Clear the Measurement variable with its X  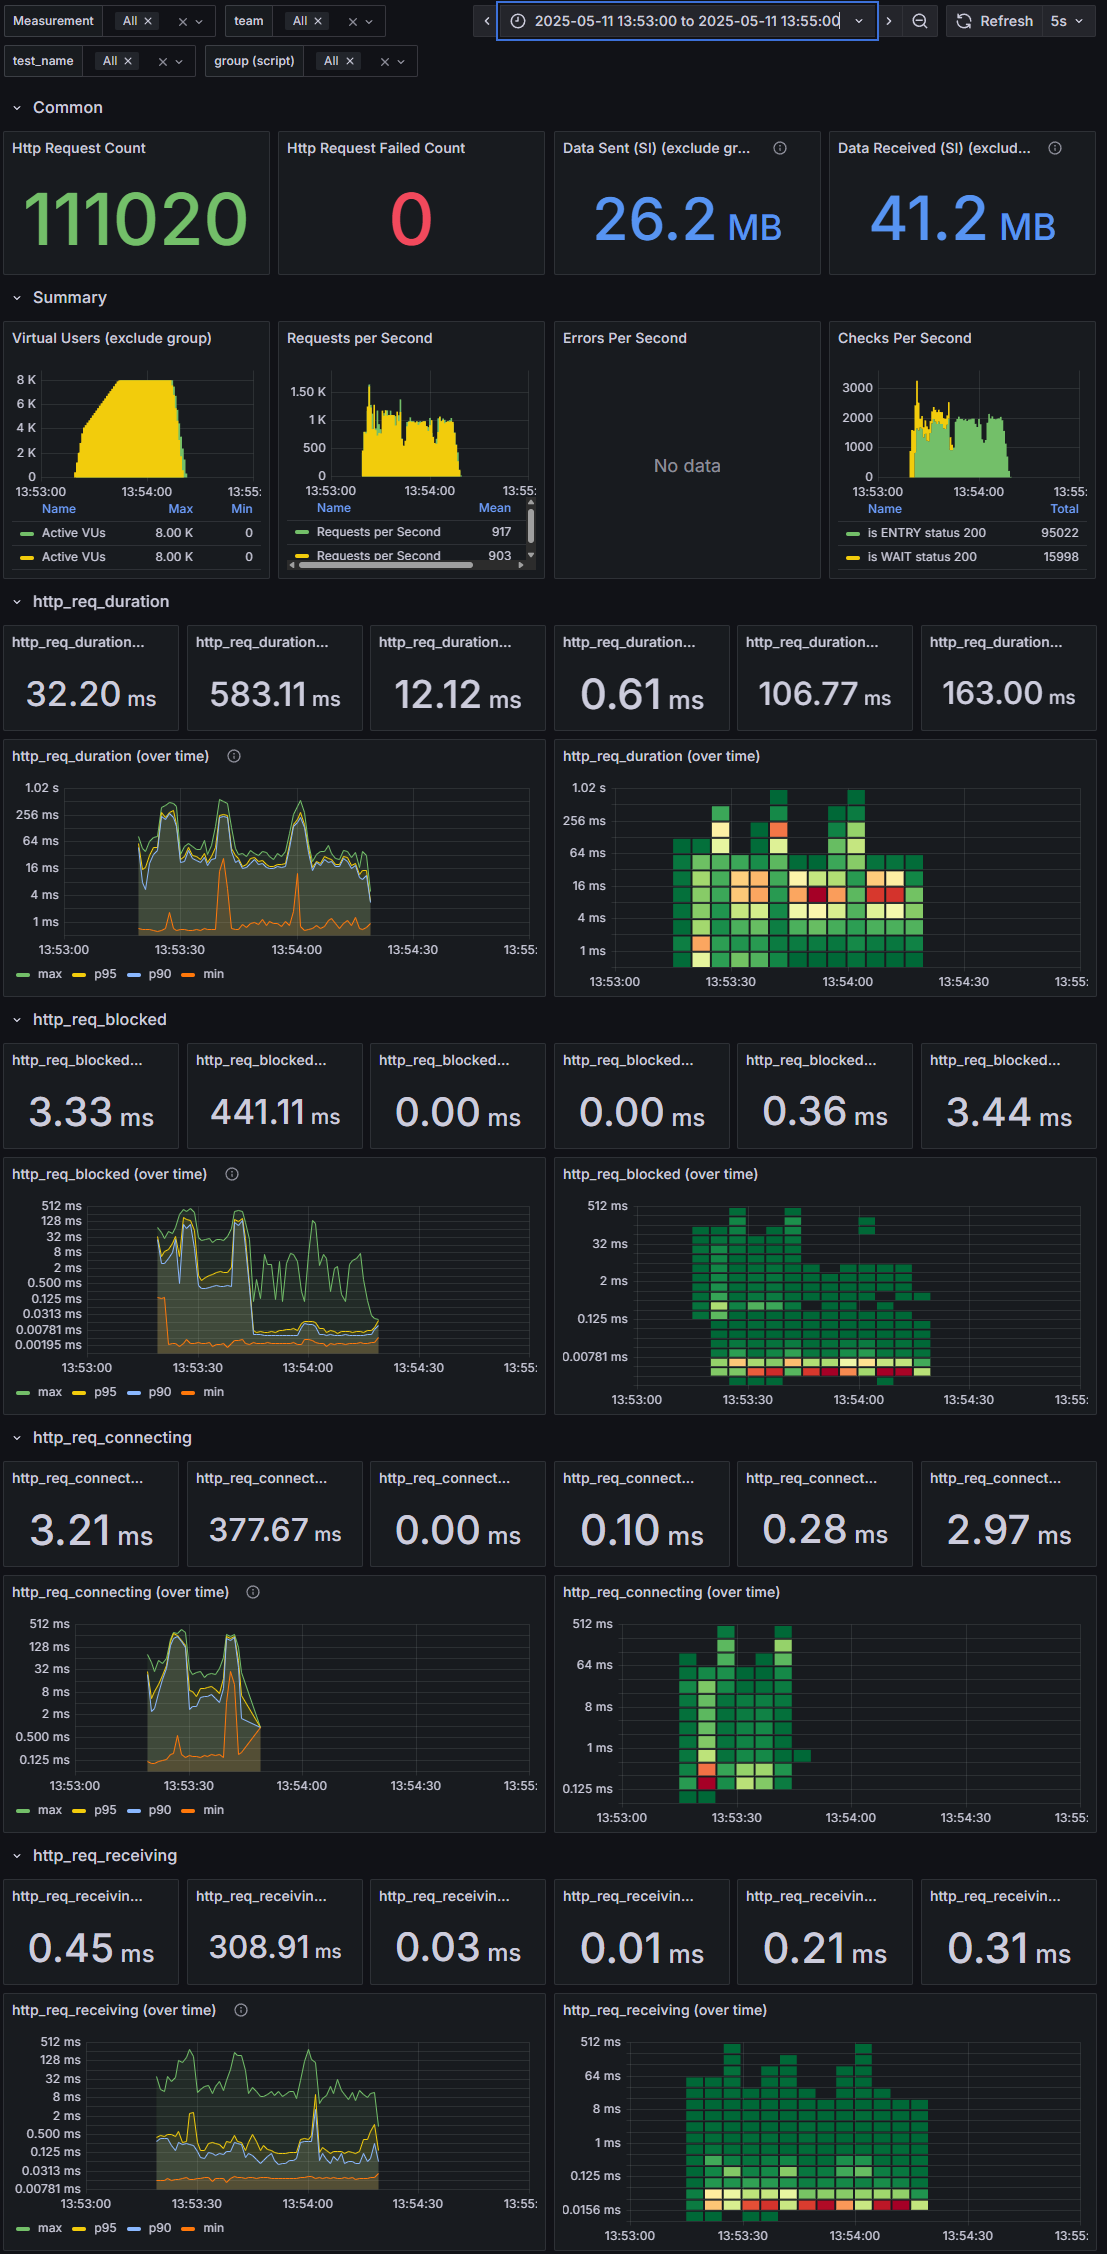click(183, 21)
